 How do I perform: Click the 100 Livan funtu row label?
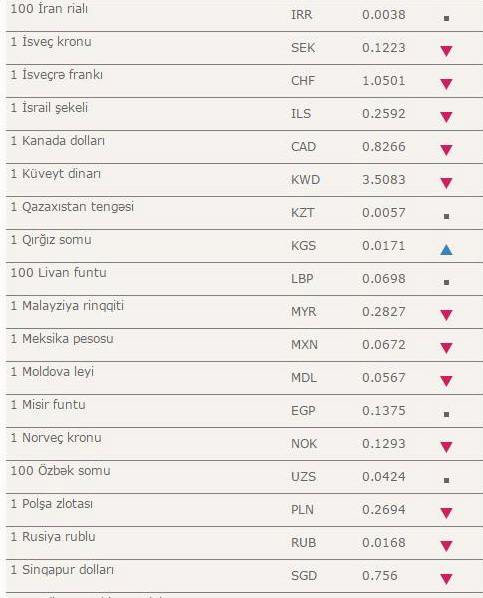(58, 273)
